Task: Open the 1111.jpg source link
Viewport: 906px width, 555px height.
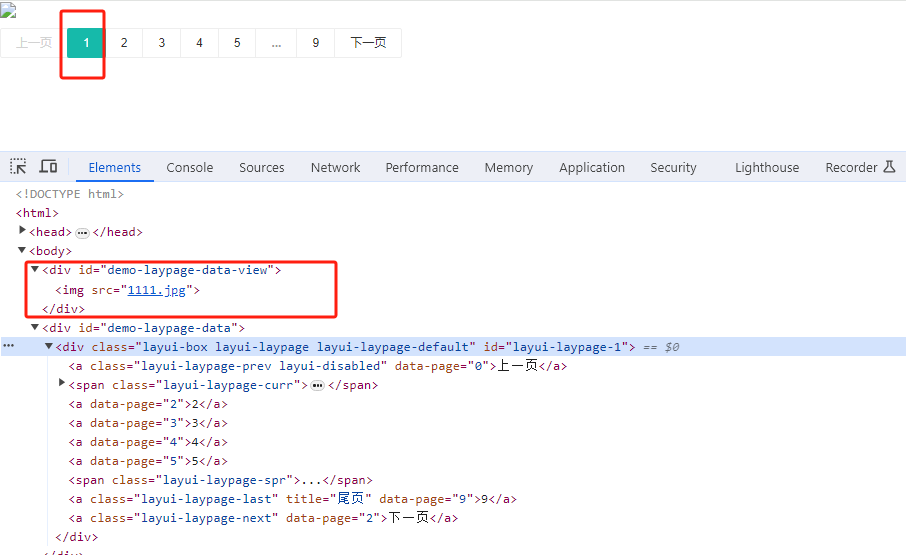Action: [157, 290]
